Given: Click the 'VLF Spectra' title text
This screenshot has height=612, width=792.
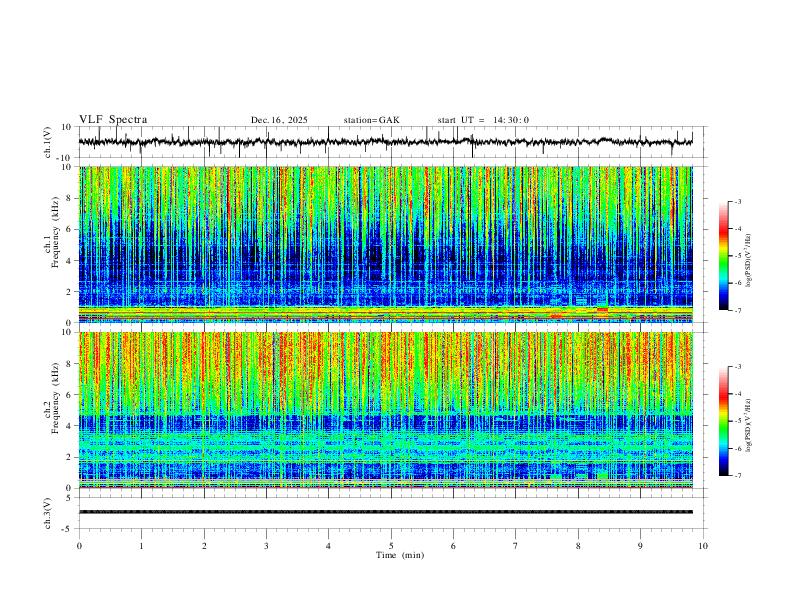Looking at the screenshot, I should [x=113, y=120].
